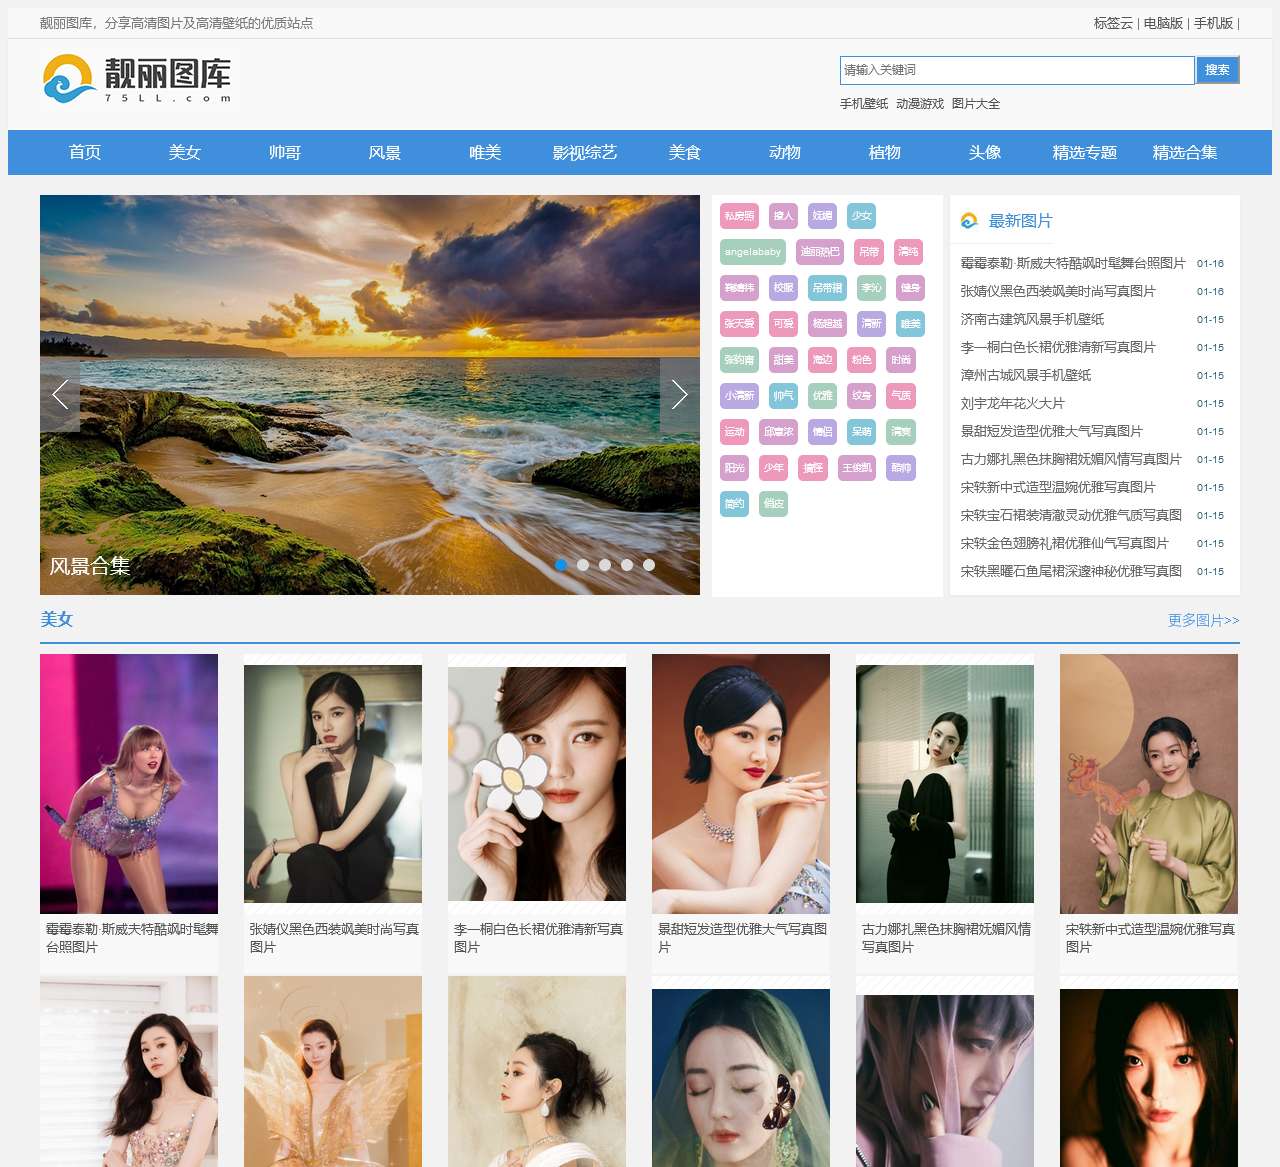Open the 首页 navigation tab

point(85,152)
